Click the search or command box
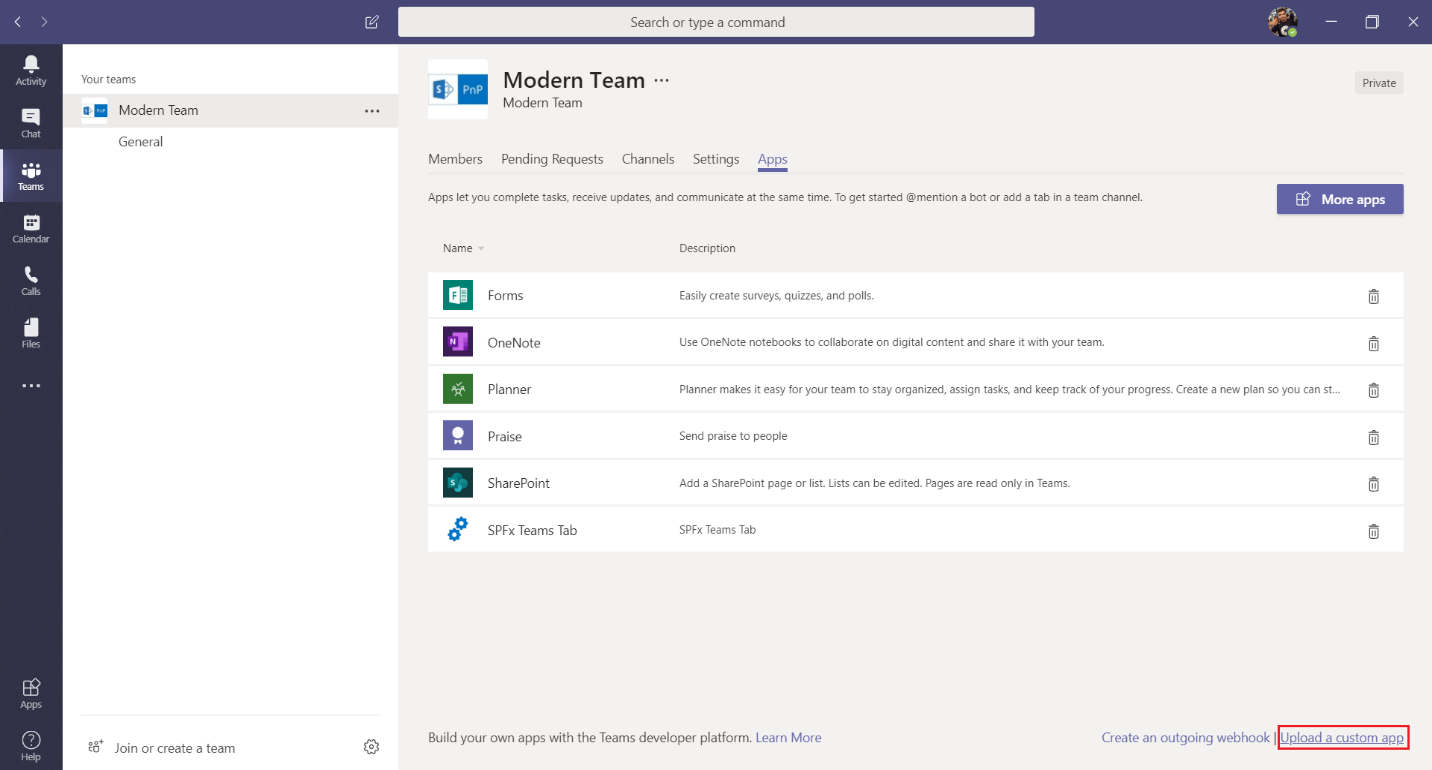 [x=716, y=22]
